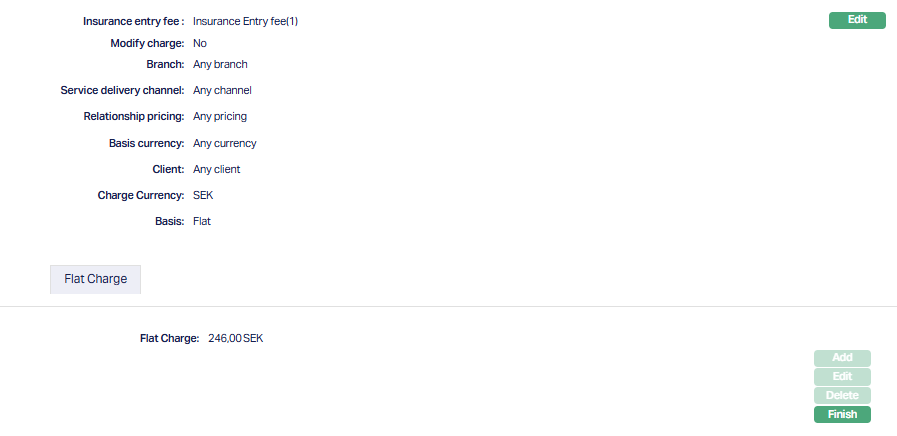Click the Relationship pricing label
This screenshot has width=897, height=436.
[134, 116]
